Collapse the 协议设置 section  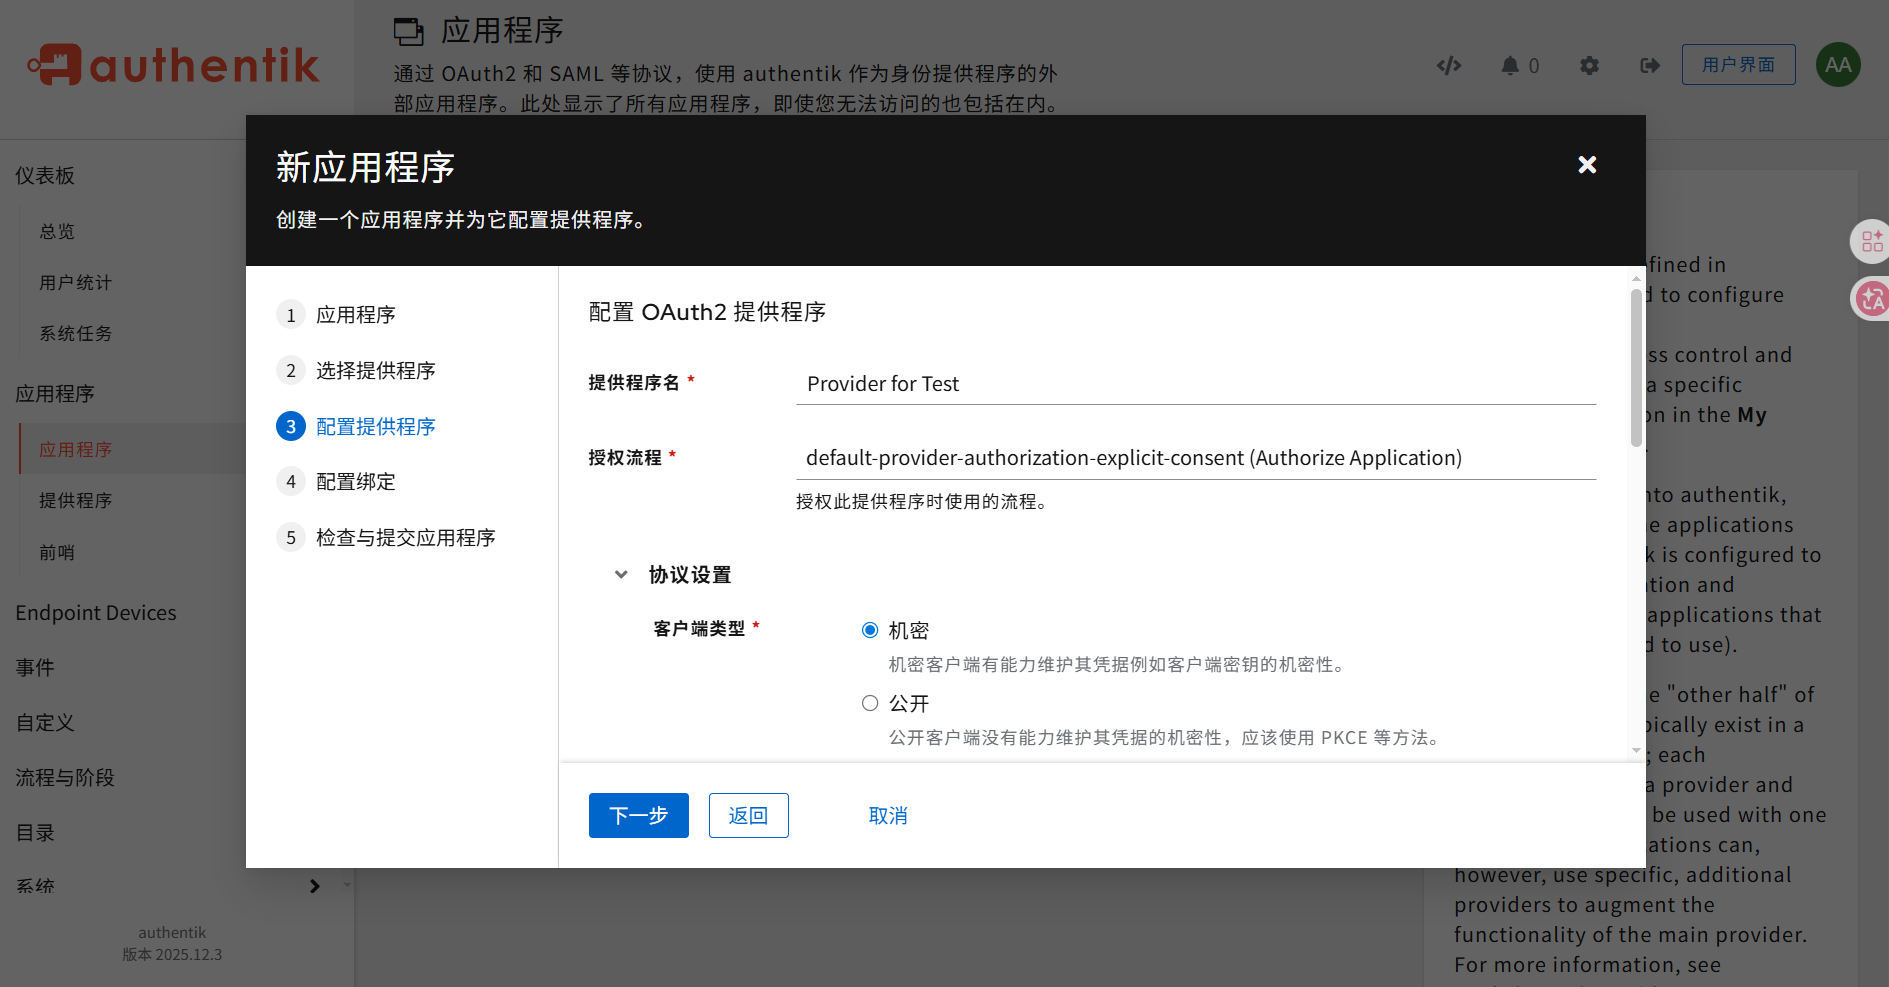621,574
